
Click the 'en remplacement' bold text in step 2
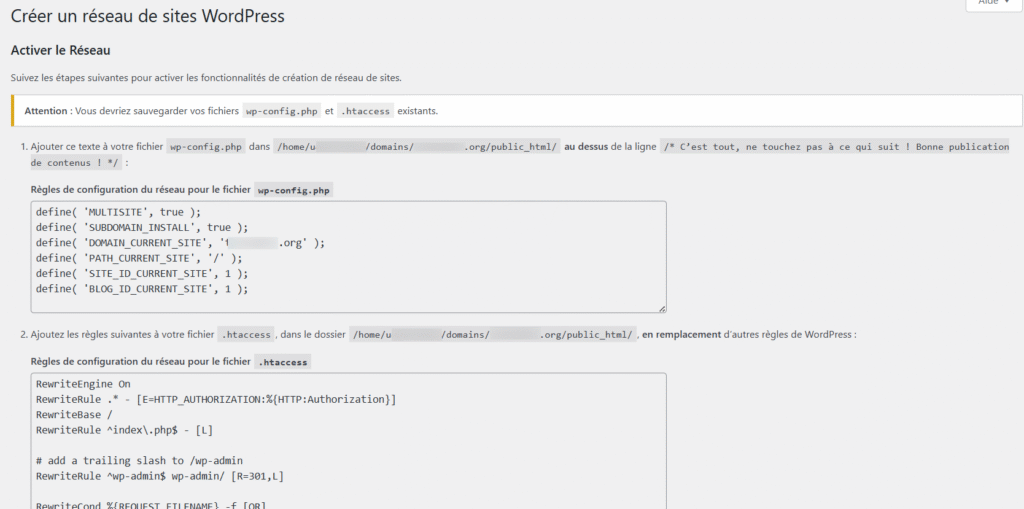[x=682, y=335]
